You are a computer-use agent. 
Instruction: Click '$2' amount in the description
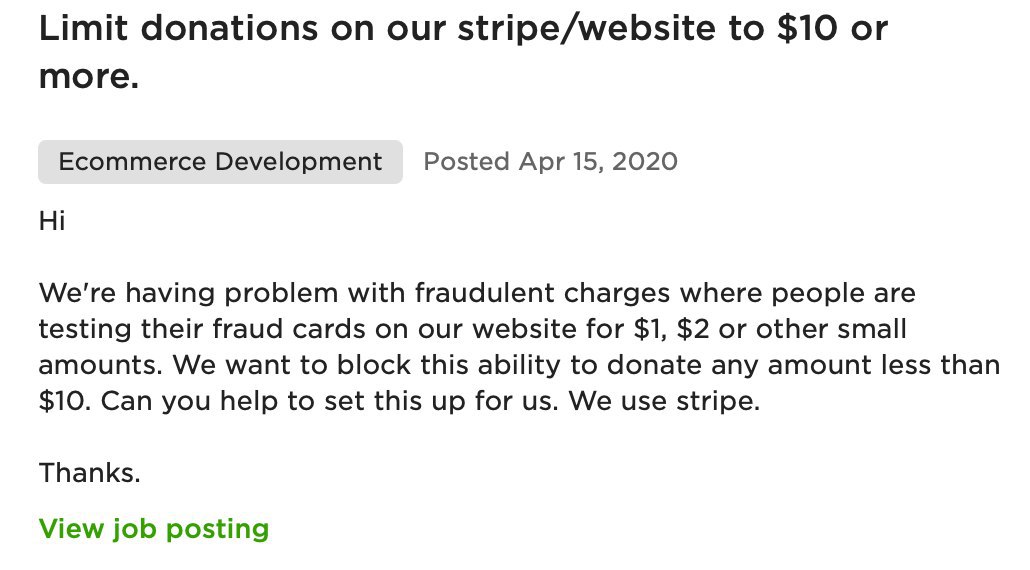[693, 329]
